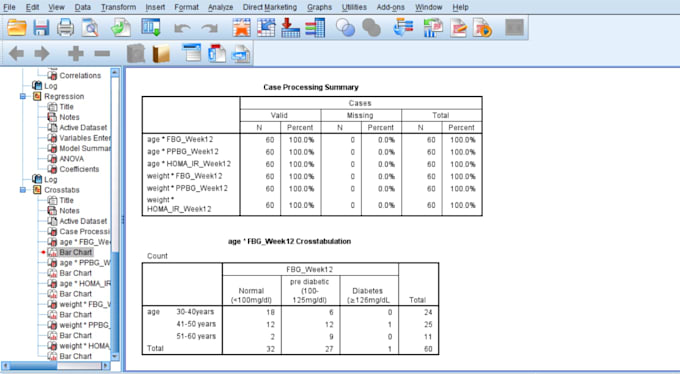Click the Redo arrow icon

(x=209, y=29)
